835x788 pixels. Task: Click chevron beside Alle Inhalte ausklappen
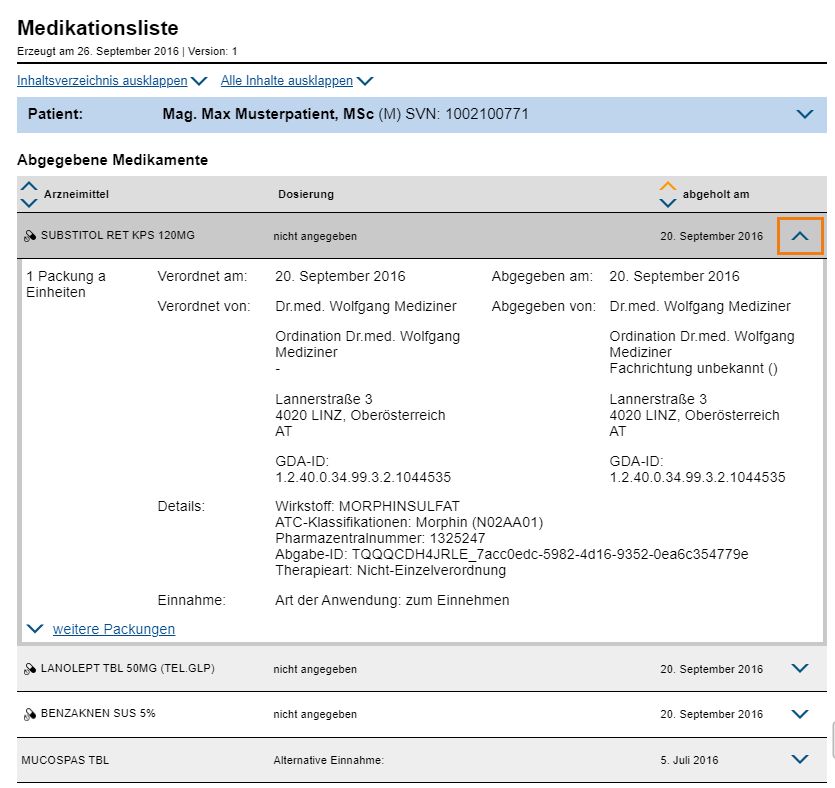click(x=365, y=81)
